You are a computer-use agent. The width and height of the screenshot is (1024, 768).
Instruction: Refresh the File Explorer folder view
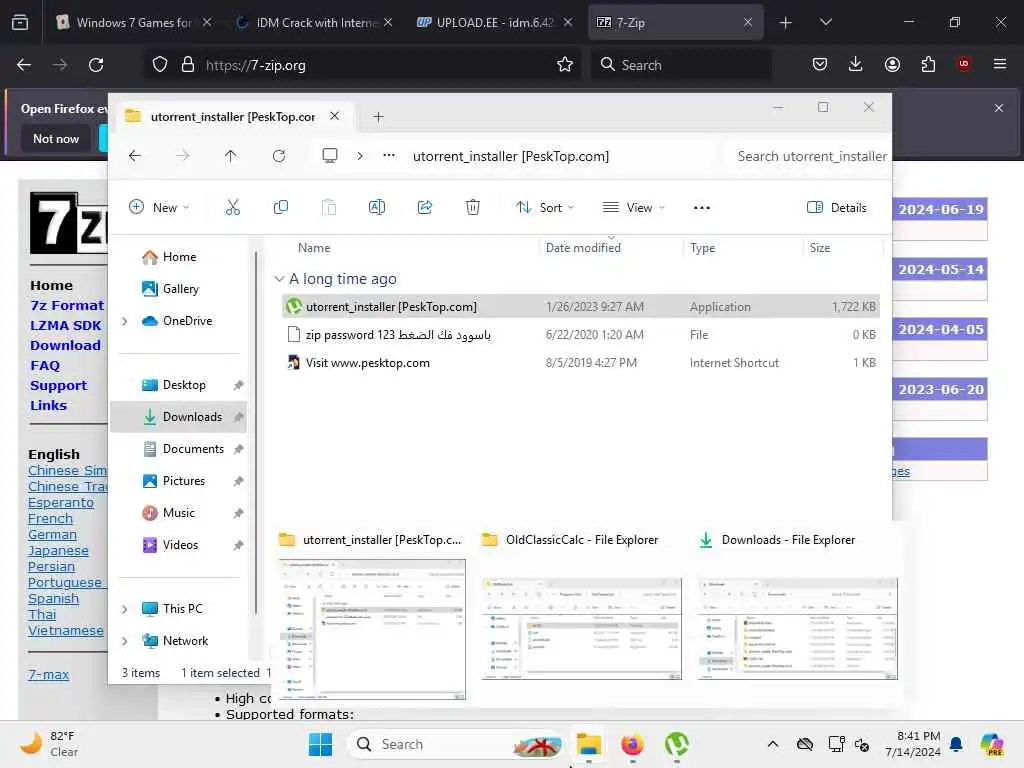[279, 156]
